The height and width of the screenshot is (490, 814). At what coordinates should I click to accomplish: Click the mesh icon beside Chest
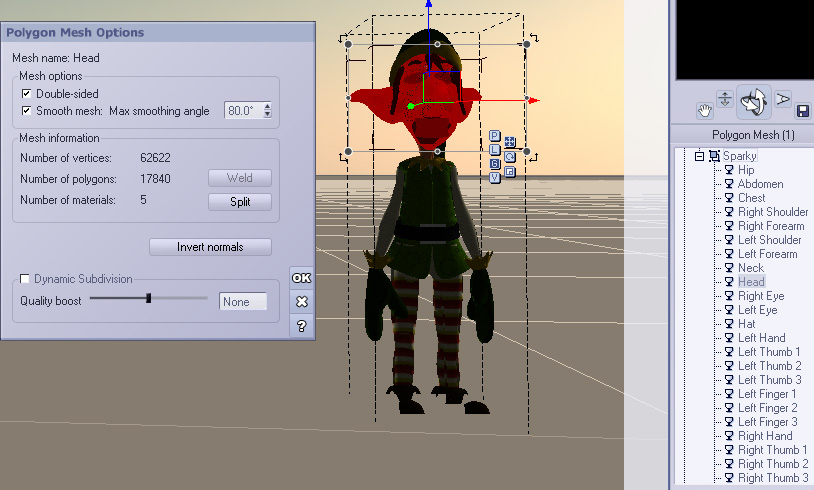click(729, 198)
